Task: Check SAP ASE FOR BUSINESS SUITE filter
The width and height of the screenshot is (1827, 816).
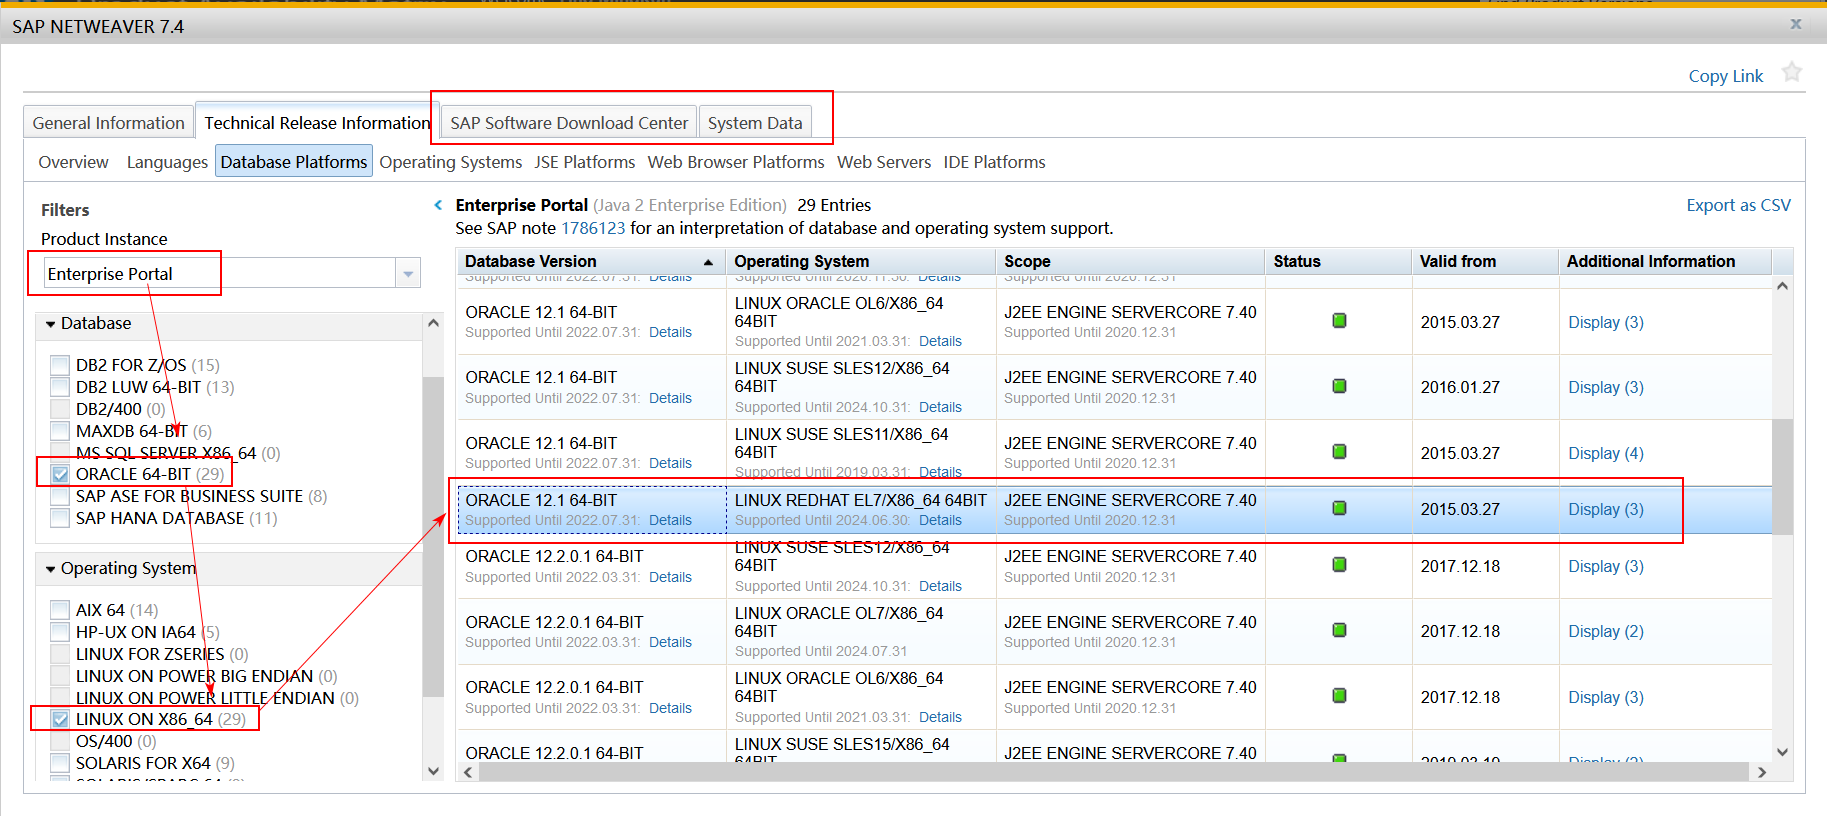Action: click(60, 496)
